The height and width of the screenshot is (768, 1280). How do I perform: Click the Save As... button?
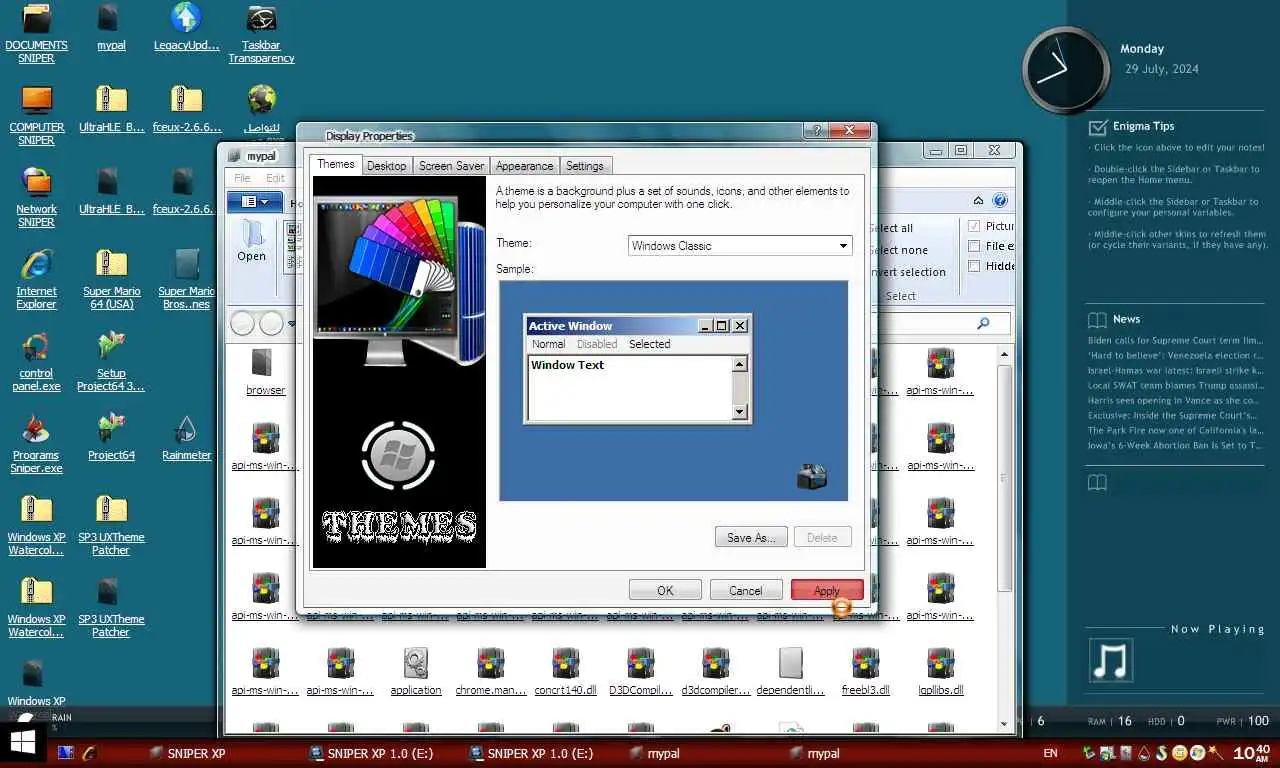751,537
